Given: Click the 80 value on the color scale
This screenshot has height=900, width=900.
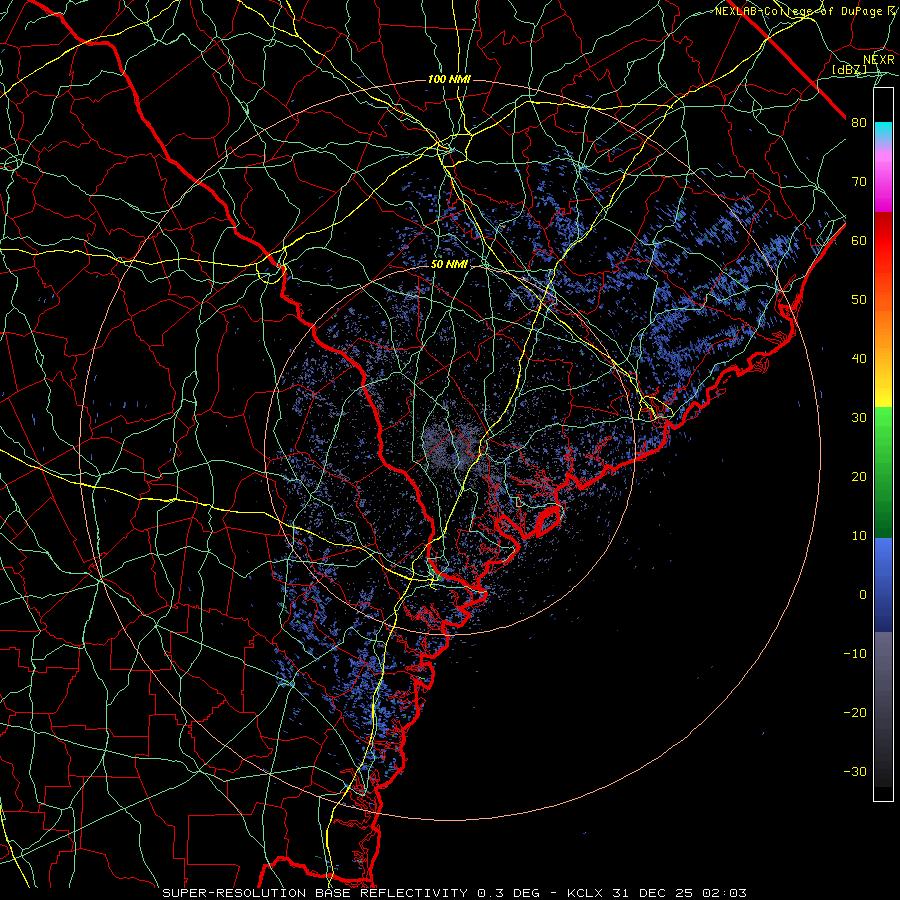Looking at the screenshot, I should [859, 123].
